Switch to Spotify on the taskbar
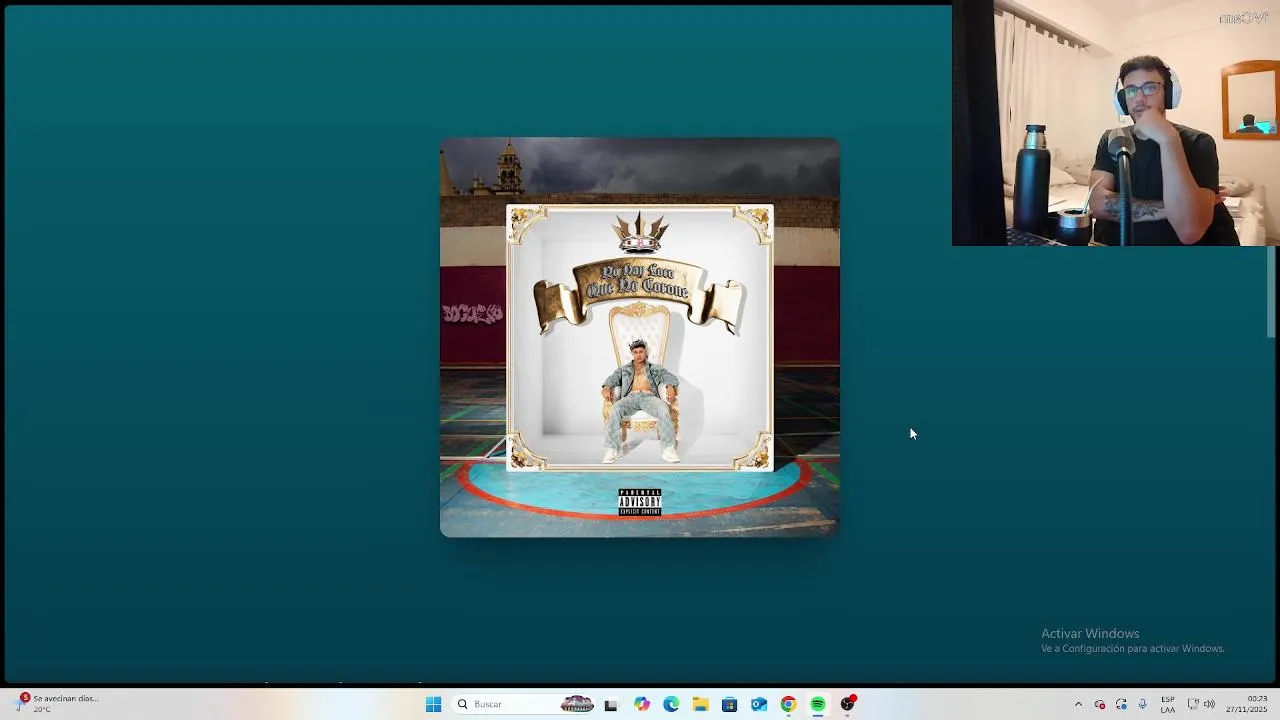 [x=818, y=704]
